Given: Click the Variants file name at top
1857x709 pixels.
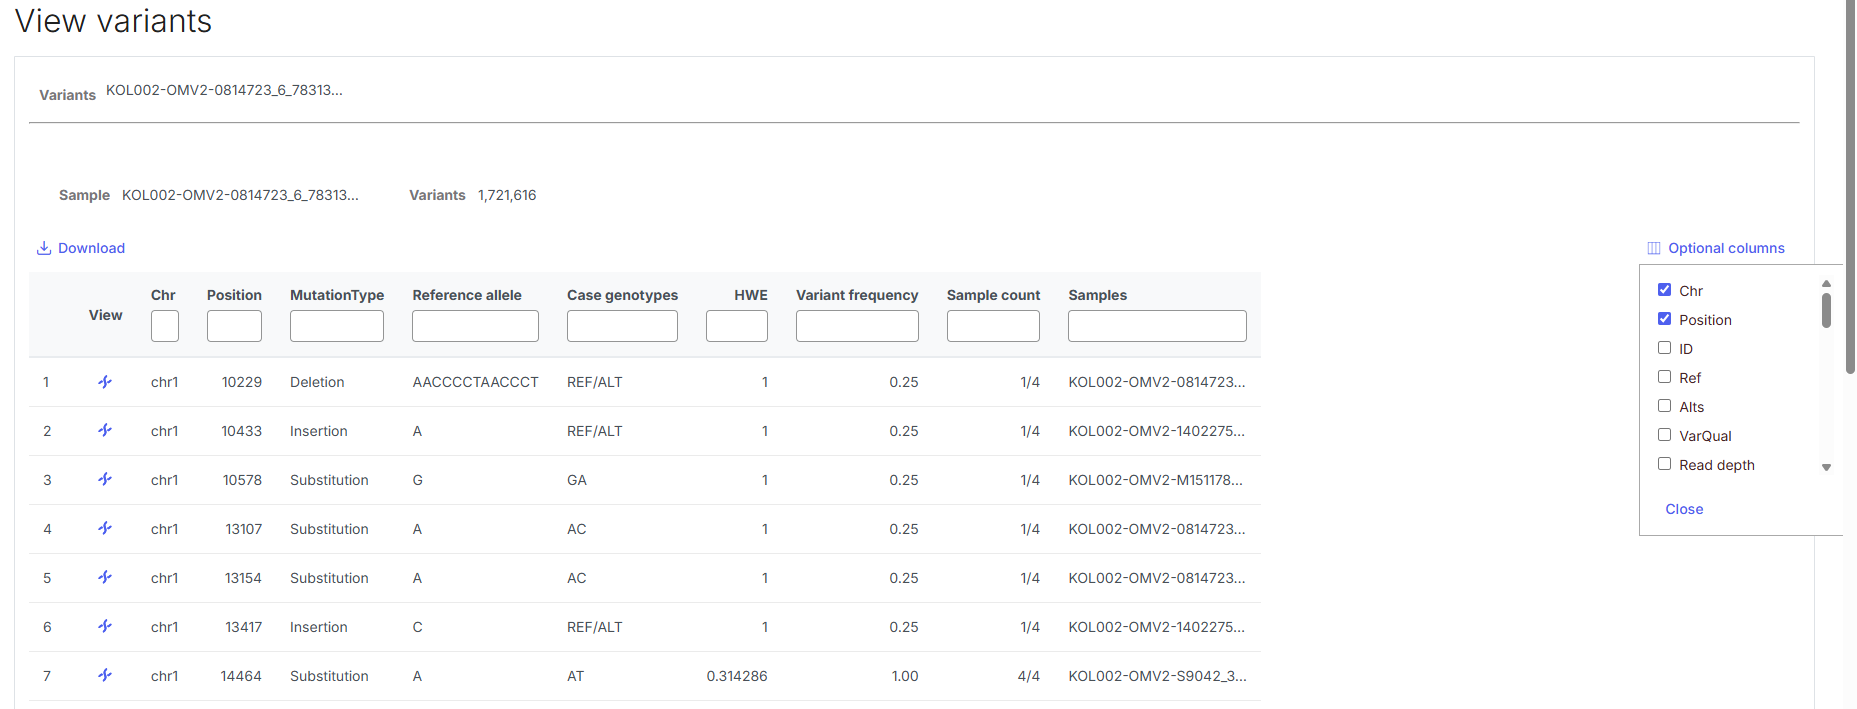Looking at the screenshot, I should click(x=224, y=90).
